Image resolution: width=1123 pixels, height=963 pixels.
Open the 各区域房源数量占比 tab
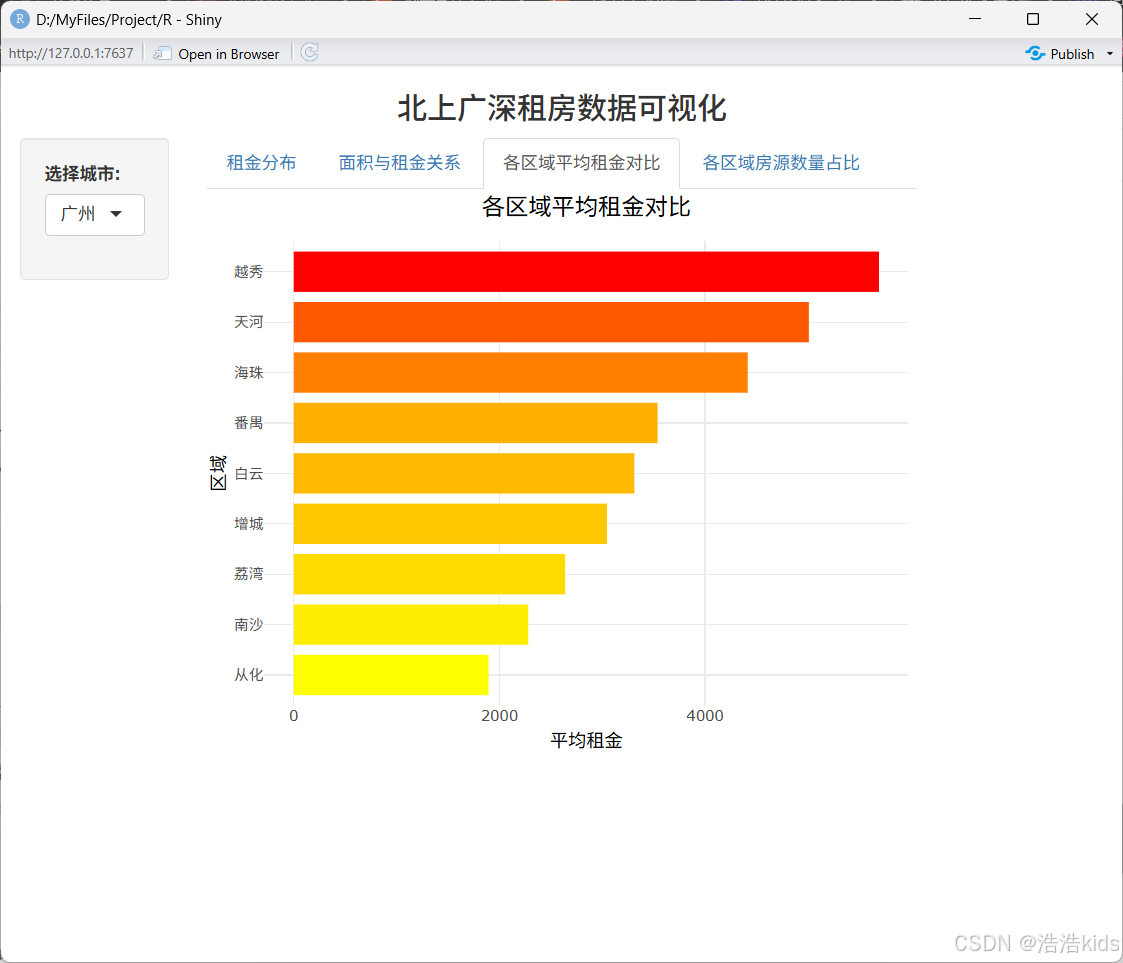click(x=781, y=163)
